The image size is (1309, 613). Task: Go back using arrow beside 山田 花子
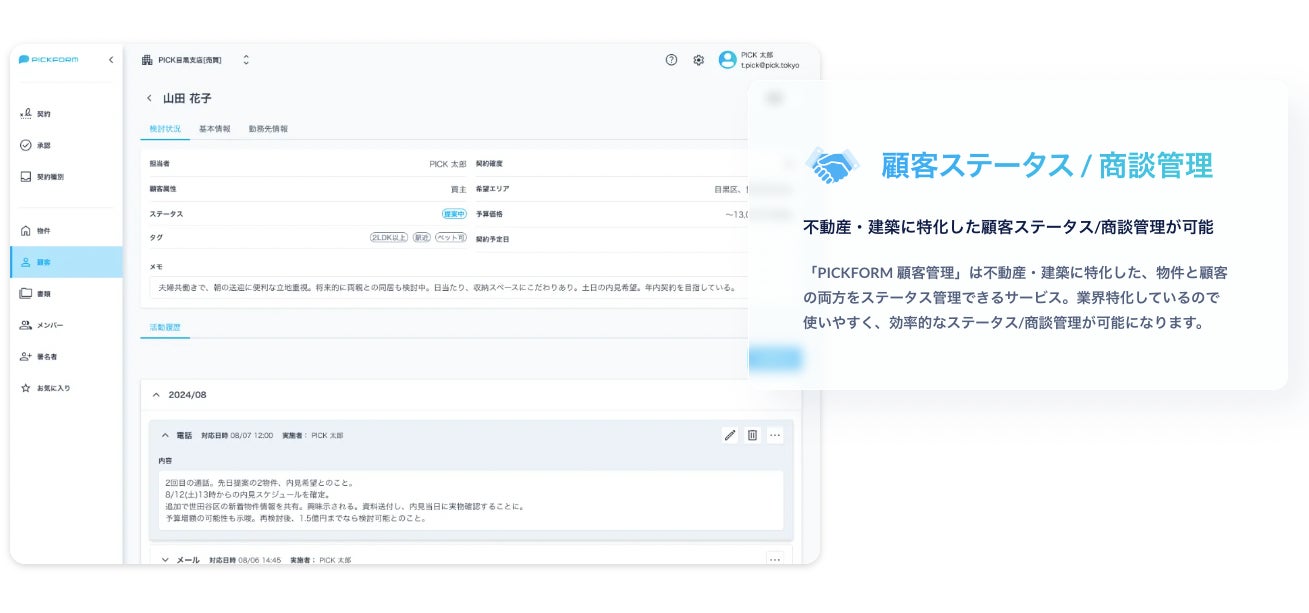[150, 98]
